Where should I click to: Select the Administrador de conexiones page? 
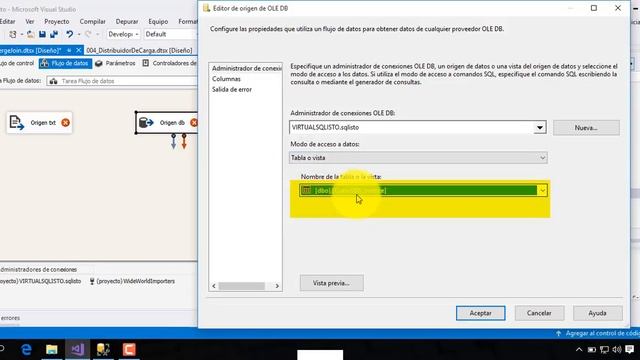point(247,68)
